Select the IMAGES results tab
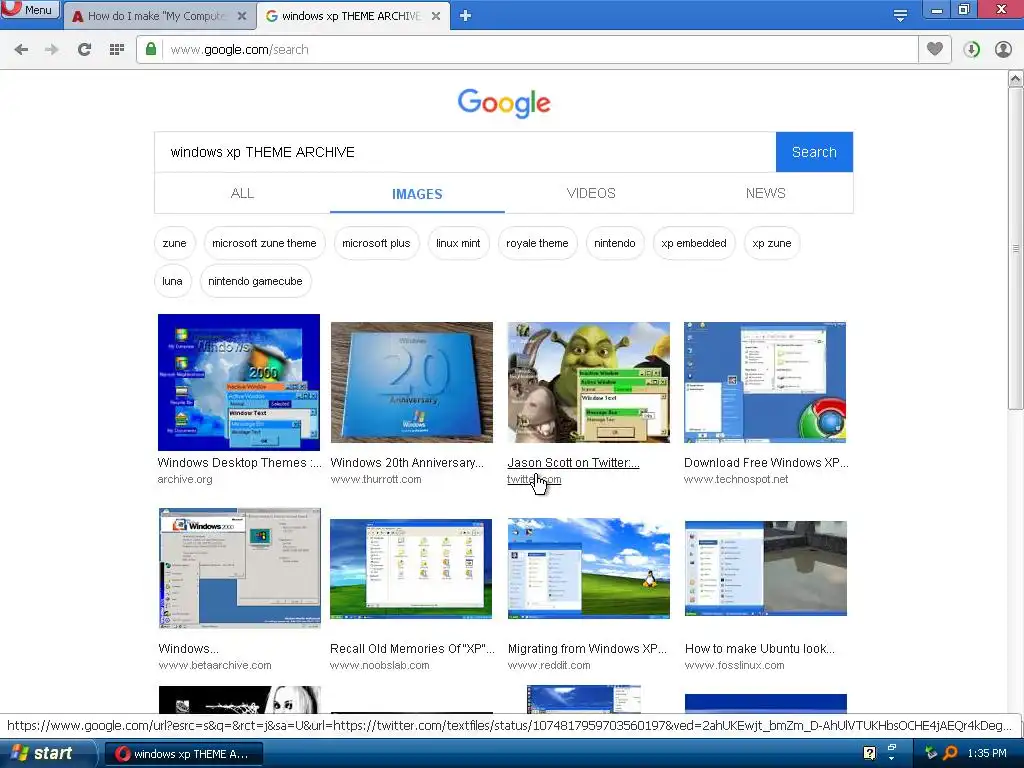The width and height of the screenshot is (1024, 768). pyautogui.click(x=417, y=194)
